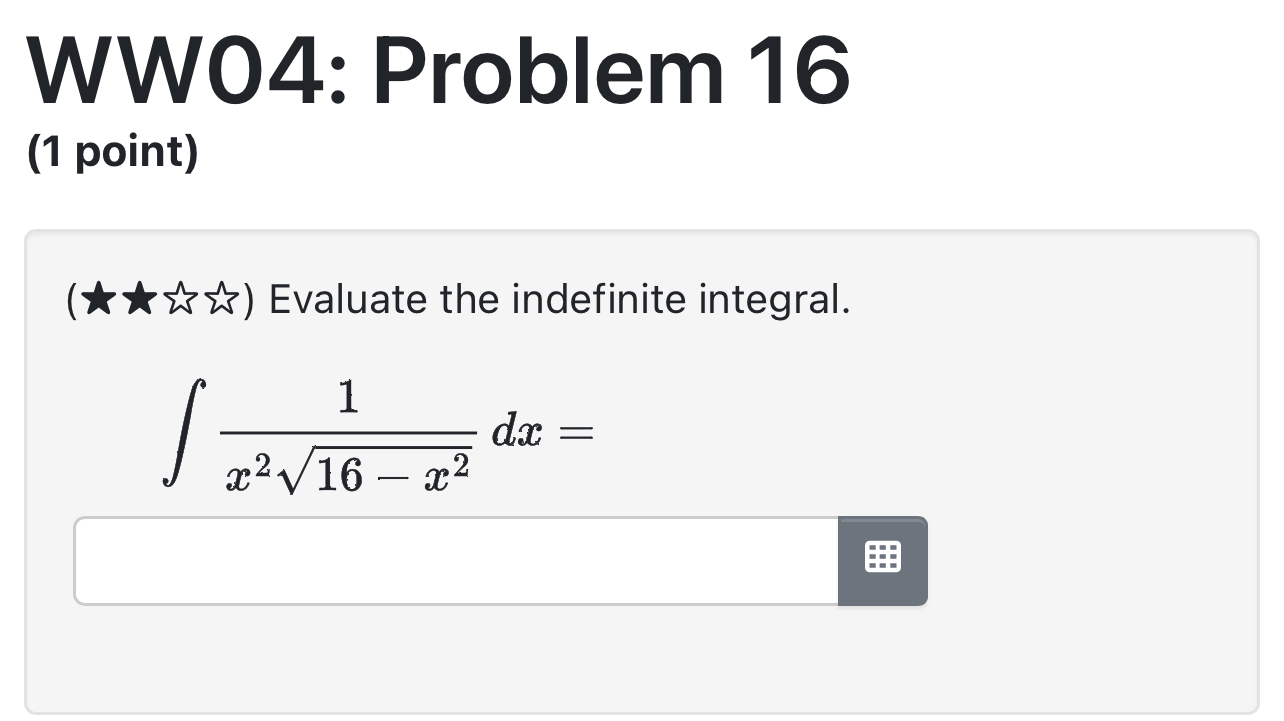1284x721 pixels.
Task: Click the WW04: Problem 16 heading
Action: pyautogui.click(x=438, y=68)
